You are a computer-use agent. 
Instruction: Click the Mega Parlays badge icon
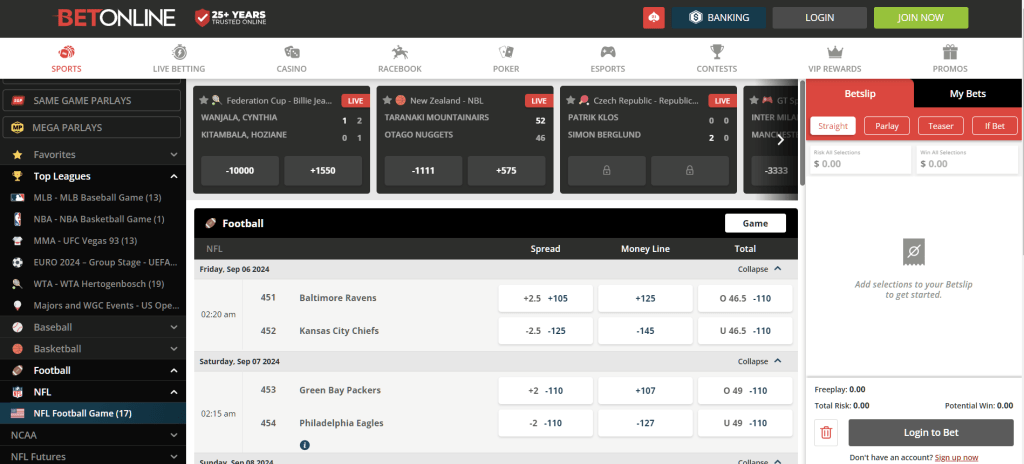tap(18, 127)
